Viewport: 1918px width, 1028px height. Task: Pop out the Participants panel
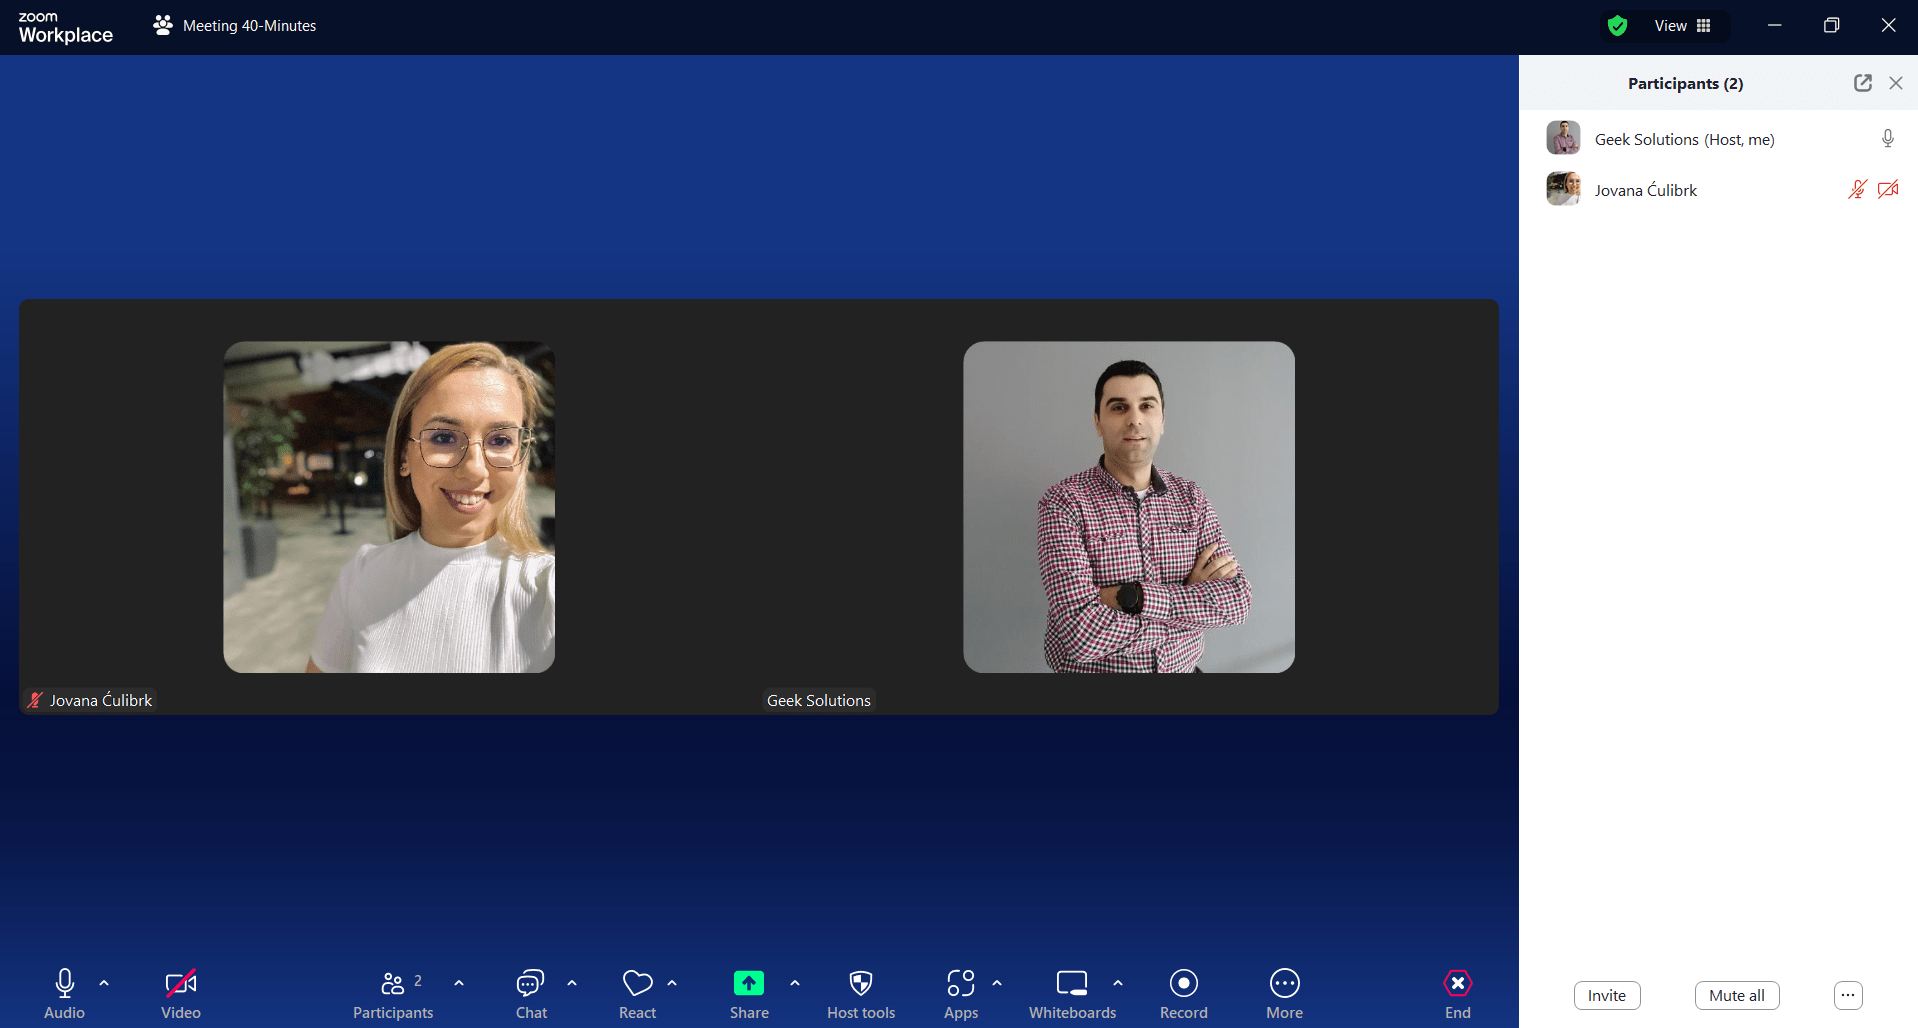[x=1862, y=83]
